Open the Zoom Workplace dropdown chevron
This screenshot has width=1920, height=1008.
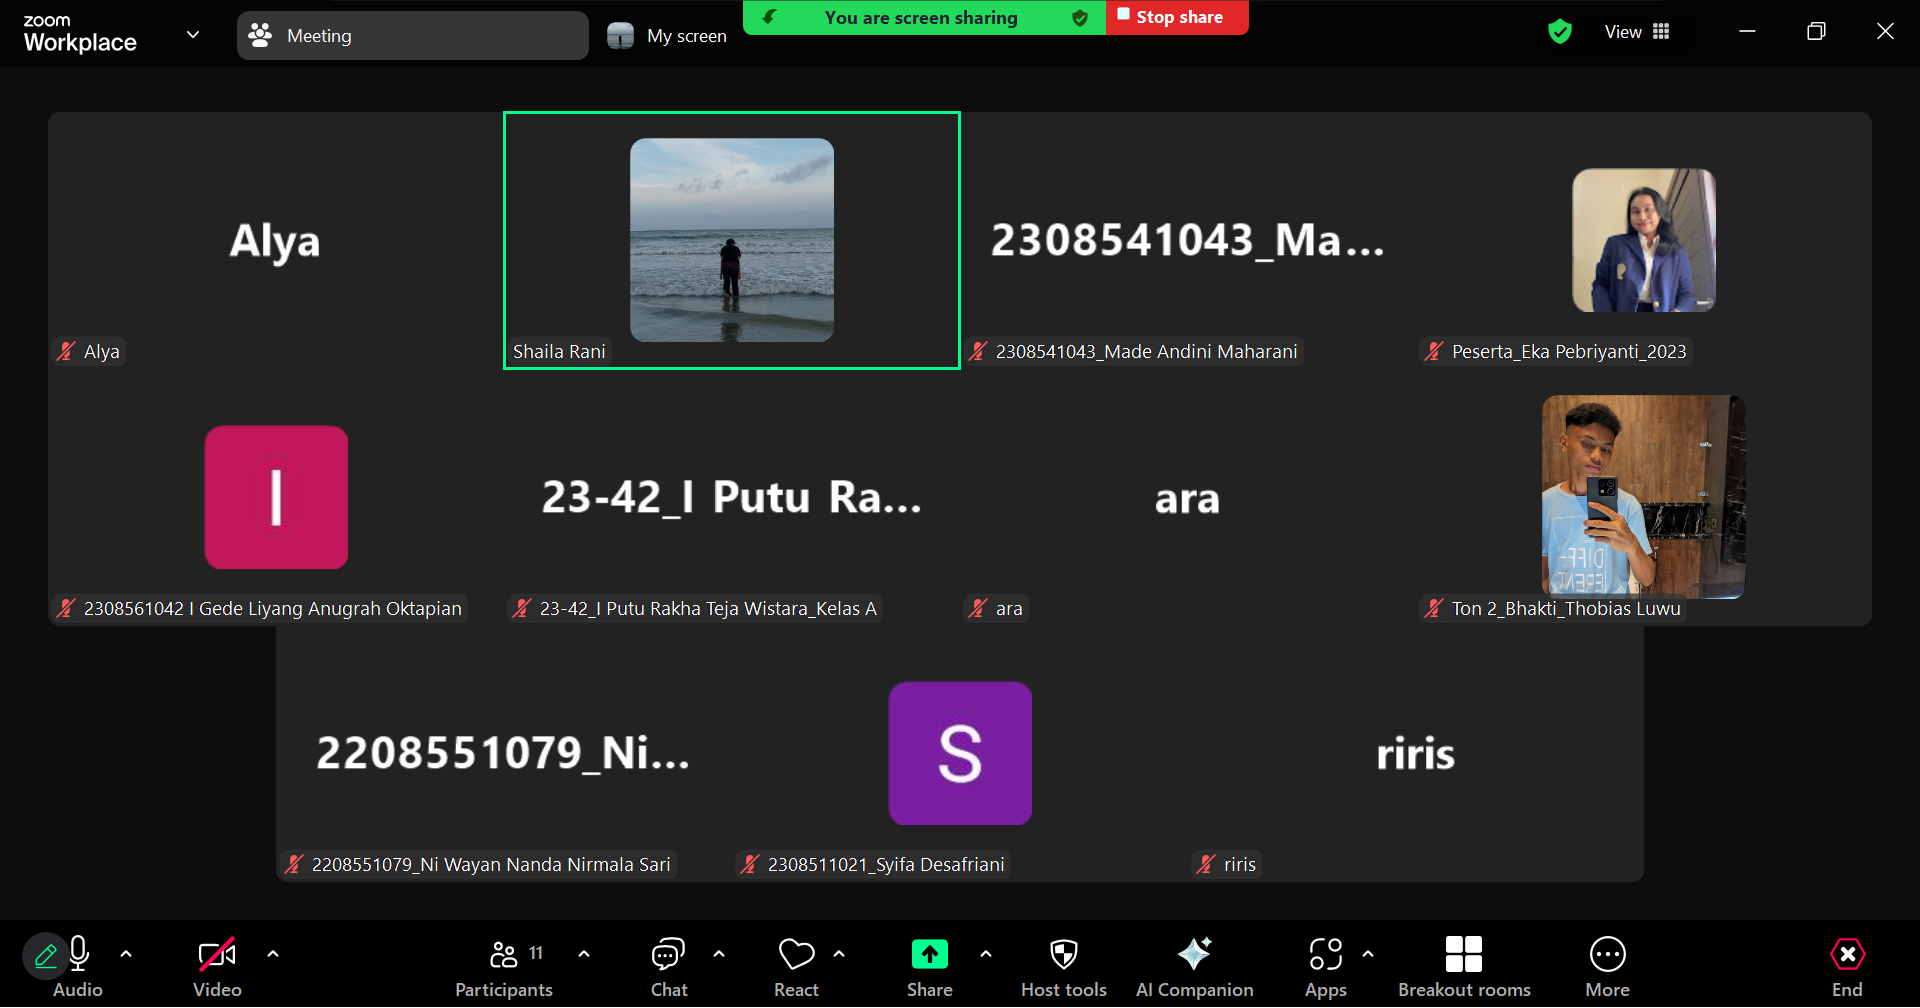(193, 35)
